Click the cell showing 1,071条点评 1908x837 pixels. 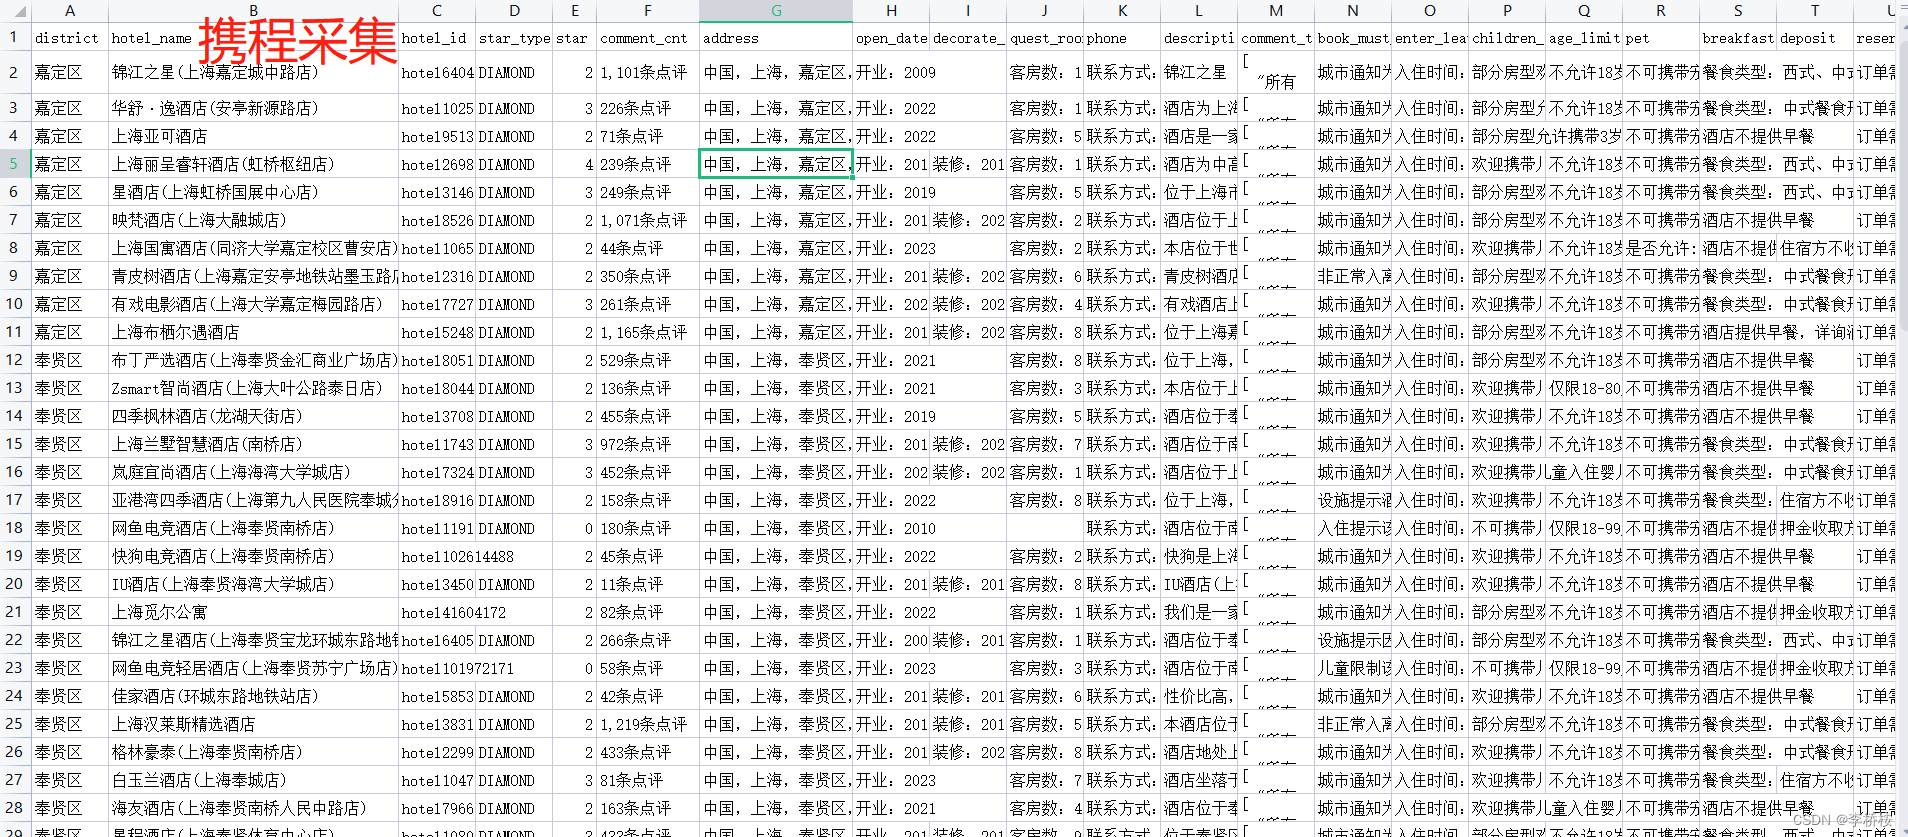click(x=648, y=220)
